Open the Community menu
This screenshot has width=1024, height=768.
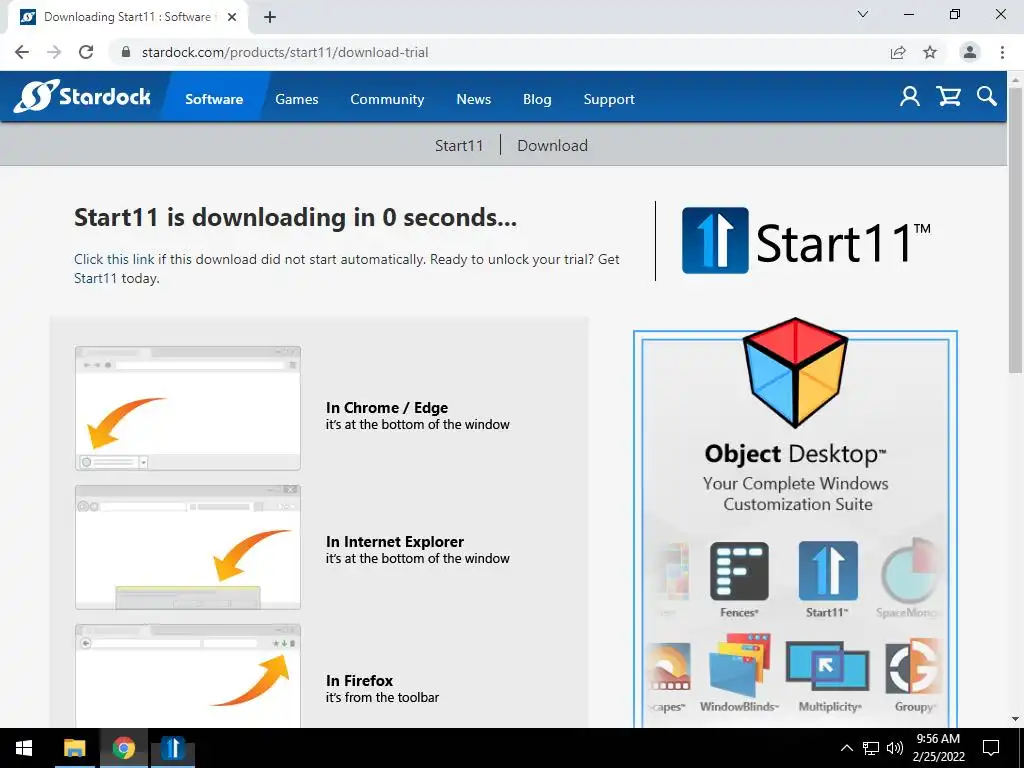coord(387,99)
